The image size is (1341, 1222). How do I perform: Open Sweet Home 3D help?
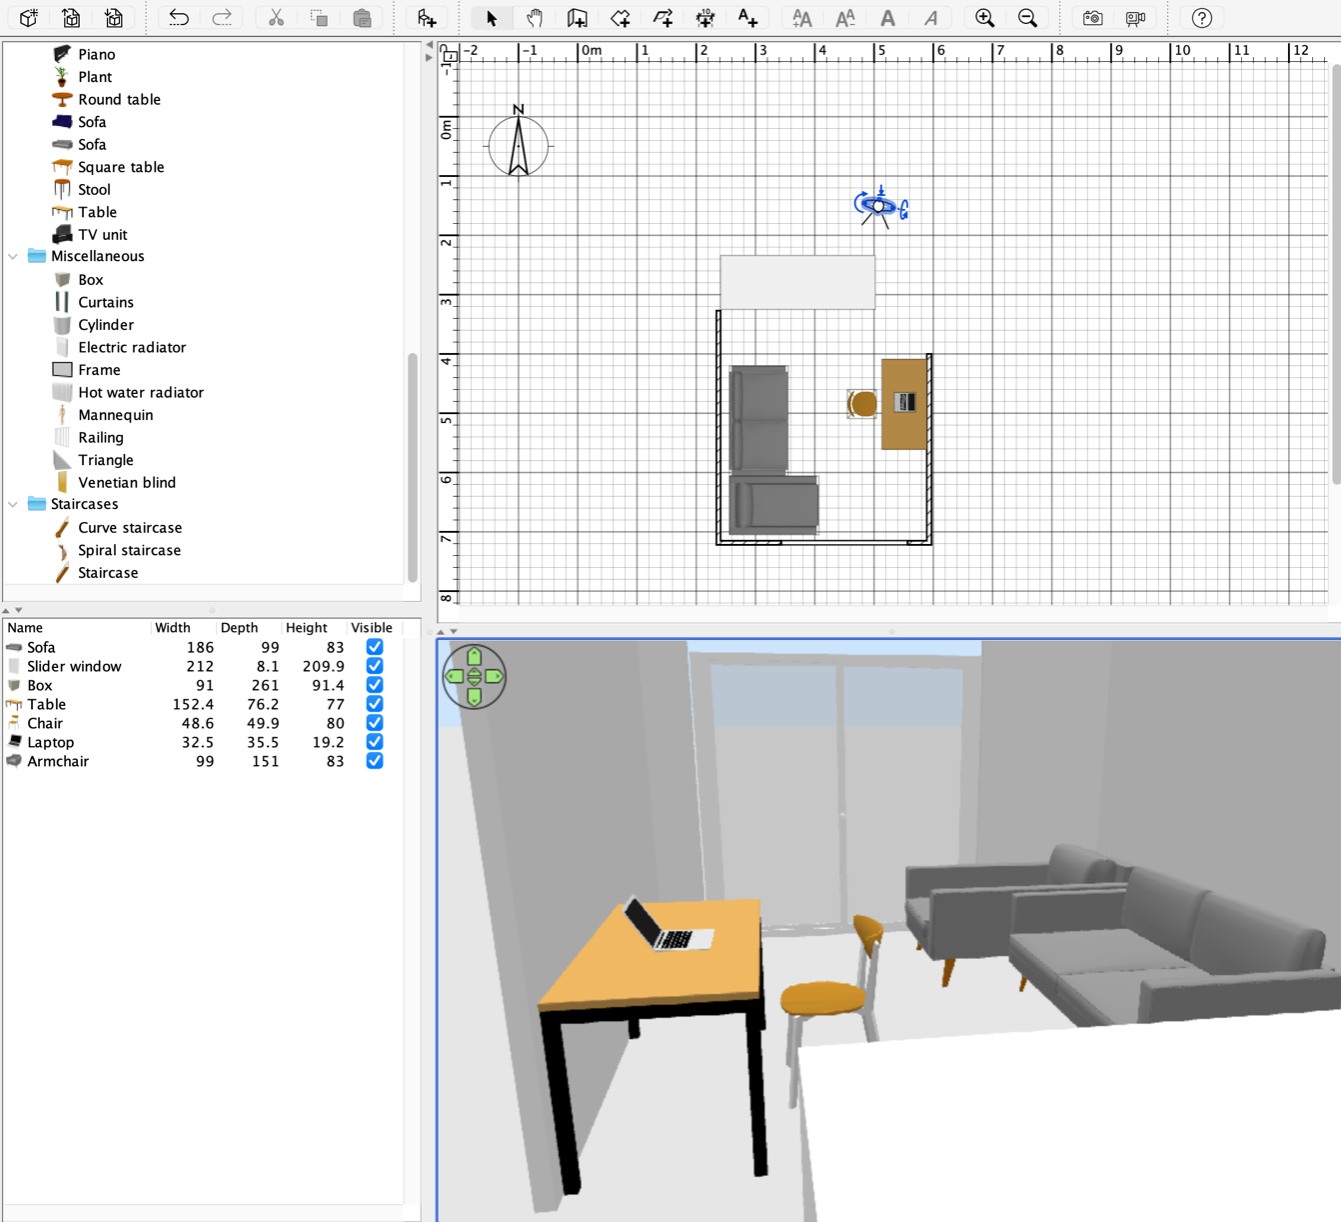click(x=1202, y=18)
